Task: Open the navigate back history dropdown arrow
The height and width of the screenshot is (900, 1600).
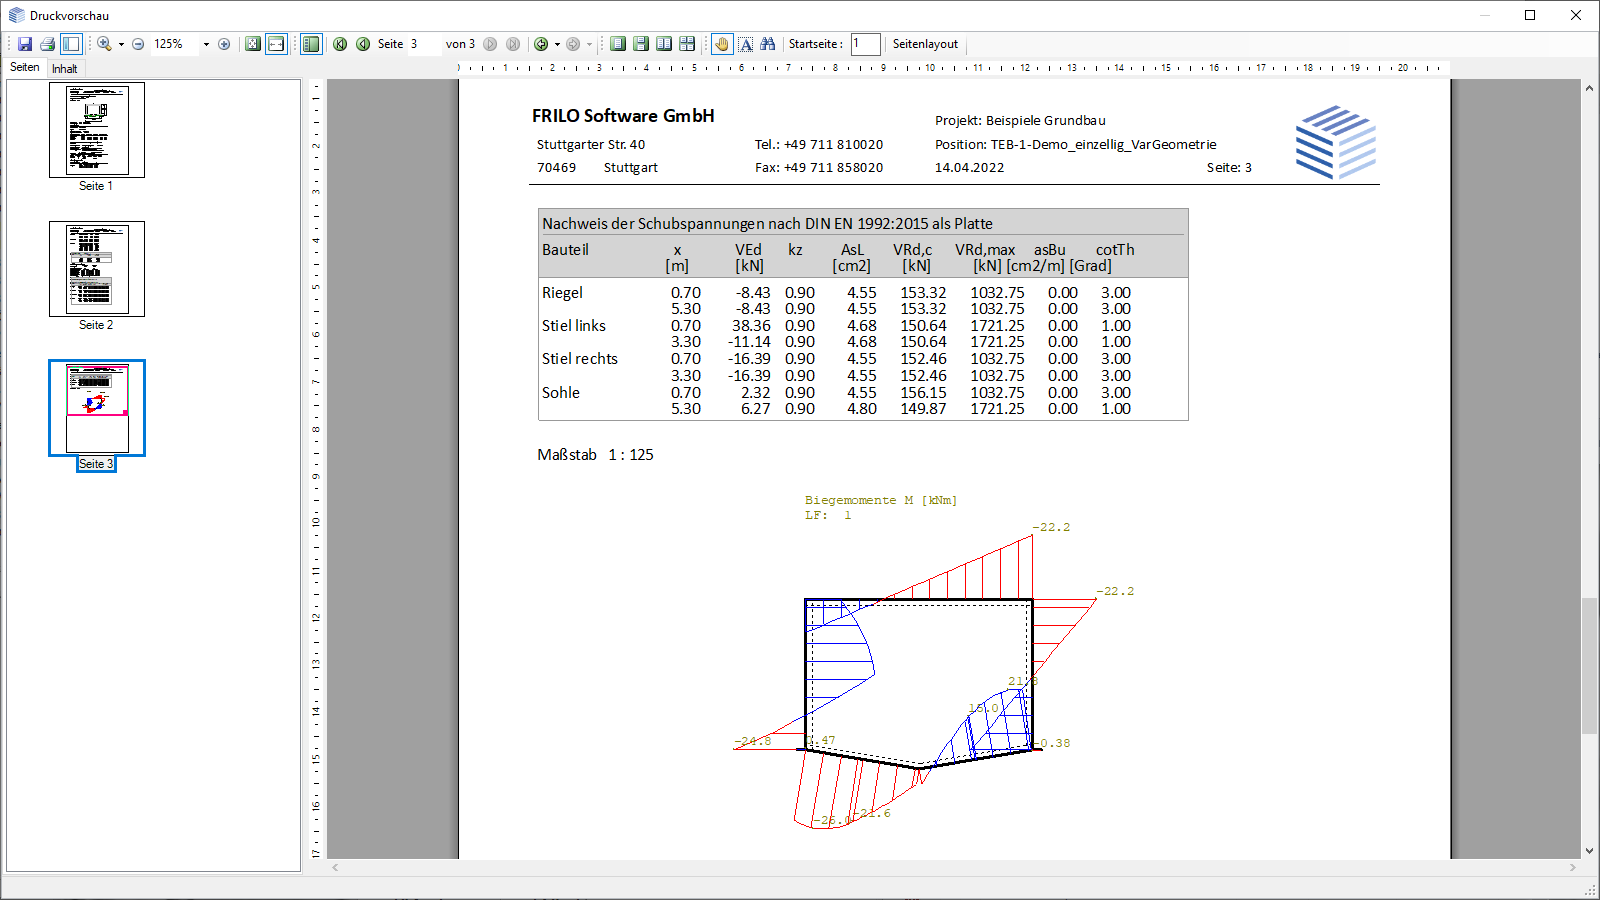Action: pos(557,44)
